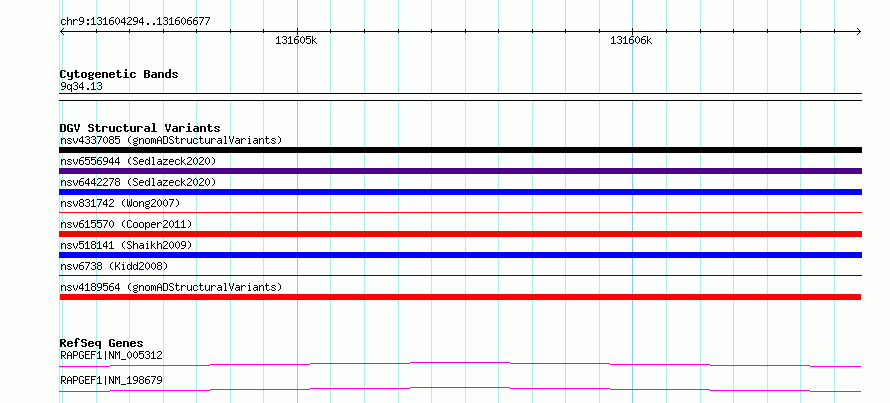The image size is (890, 403).
Task: Click the Cytogenetic band 9q34.13 double line
Action: point(460,97)
